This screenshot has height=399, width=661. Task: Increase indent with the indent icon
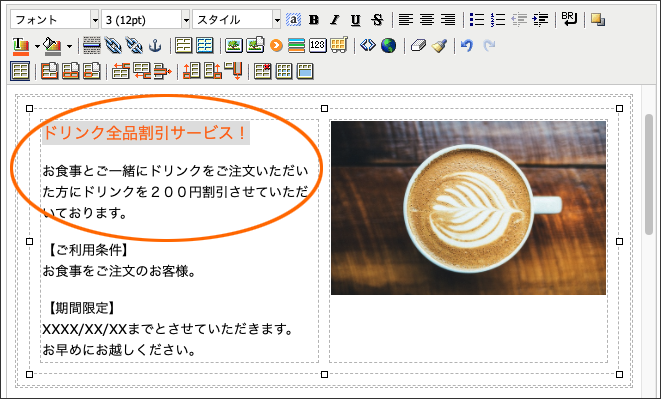tap(540, 20)
